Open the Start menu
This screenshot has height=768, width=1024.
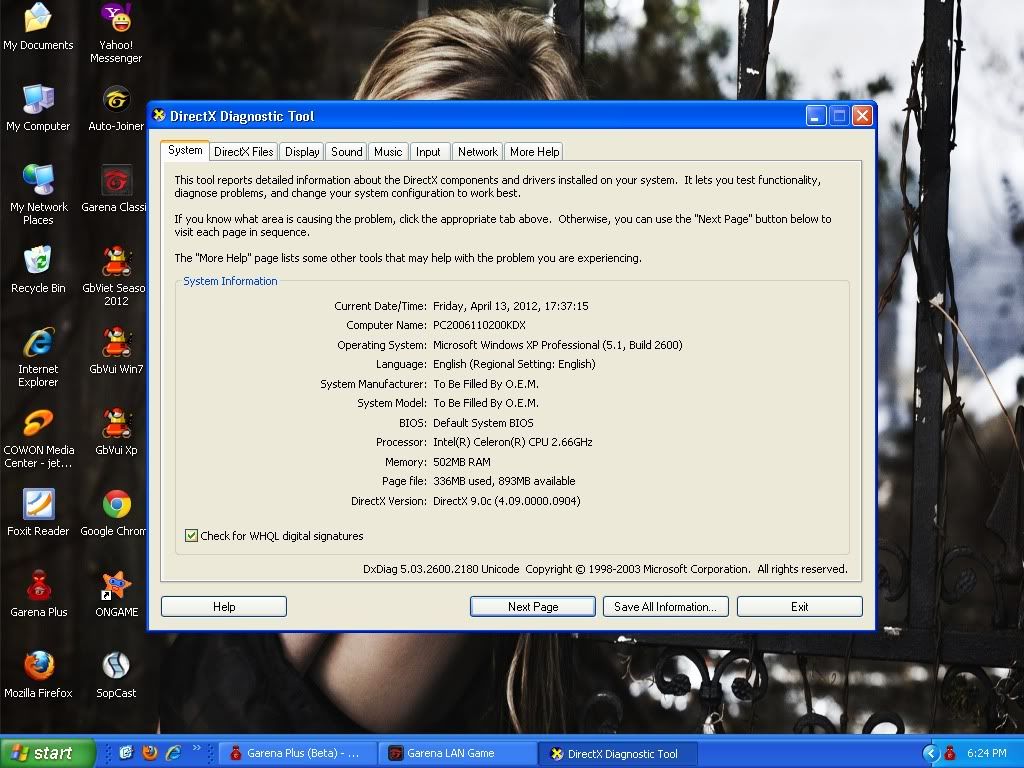pos(47,753)
